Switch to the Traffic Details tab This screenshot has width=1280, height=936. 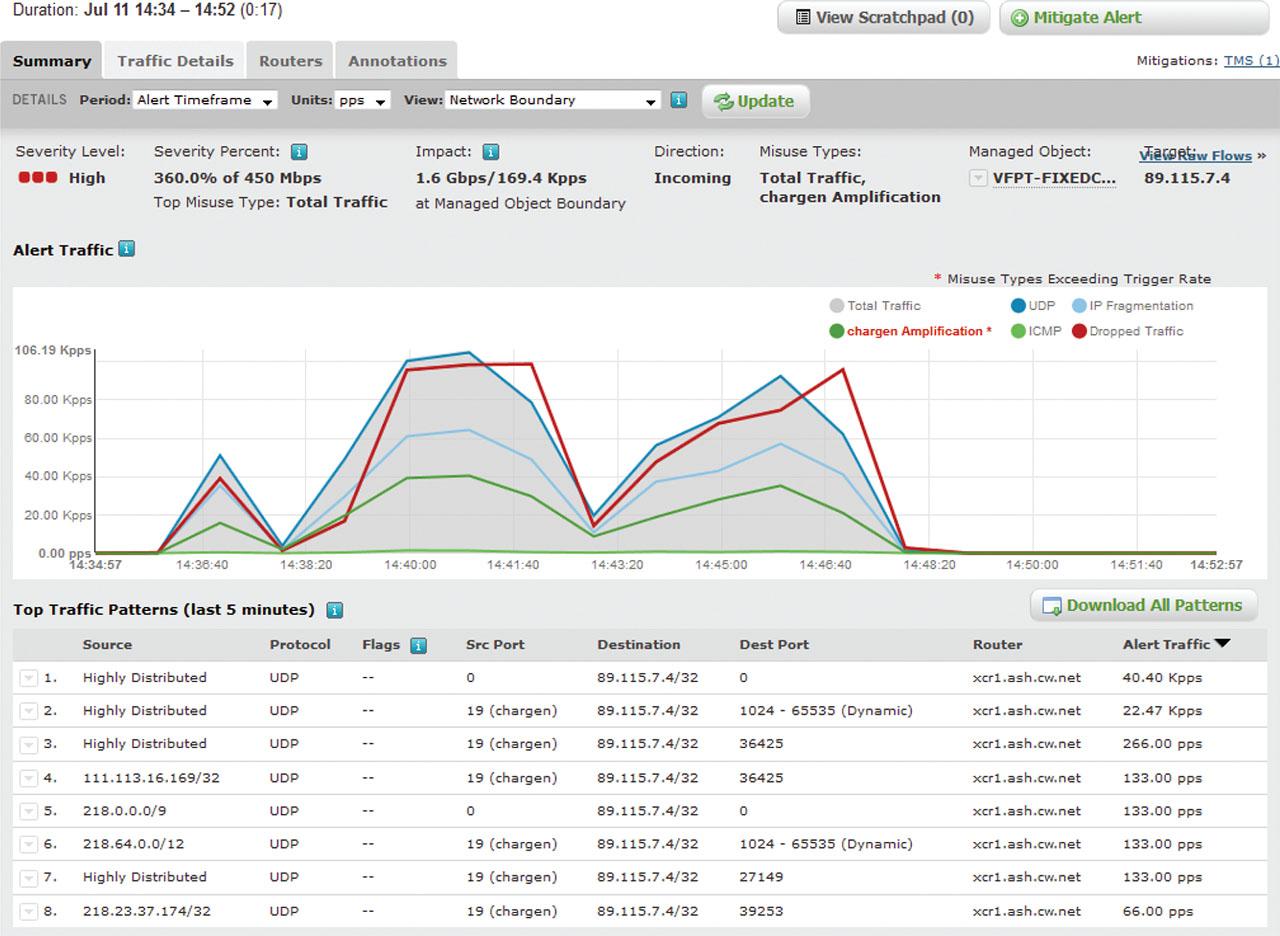(175, 61)
